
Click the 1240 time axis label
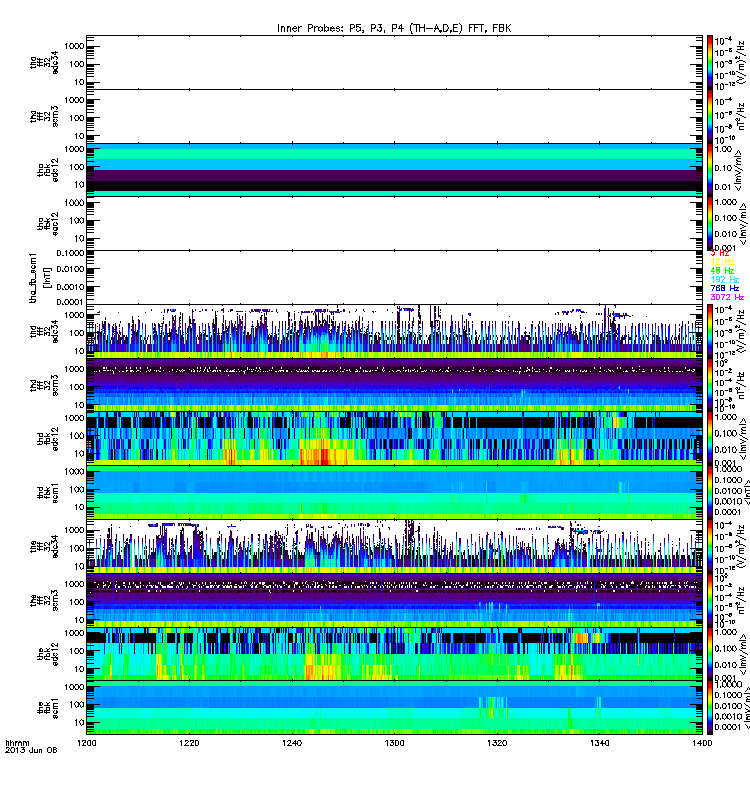(292, 743)
